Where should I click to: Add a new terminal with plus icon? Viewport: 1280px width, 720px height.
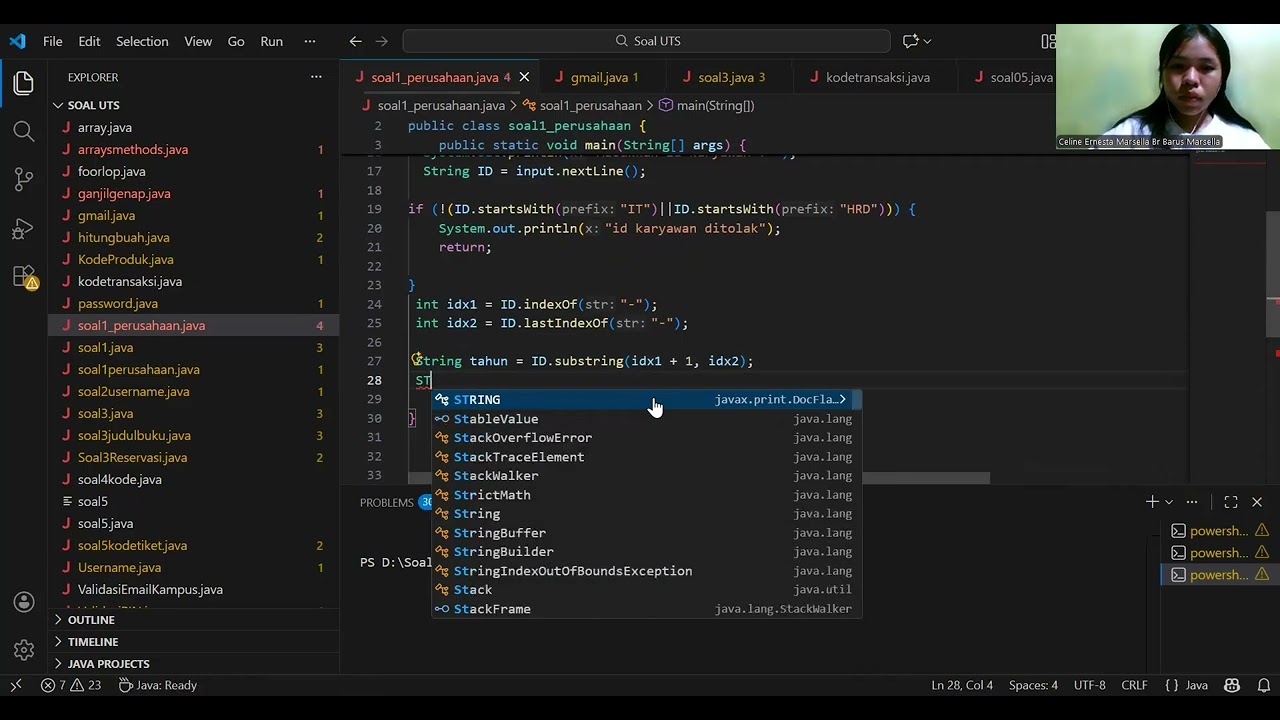coord(1152,502)
